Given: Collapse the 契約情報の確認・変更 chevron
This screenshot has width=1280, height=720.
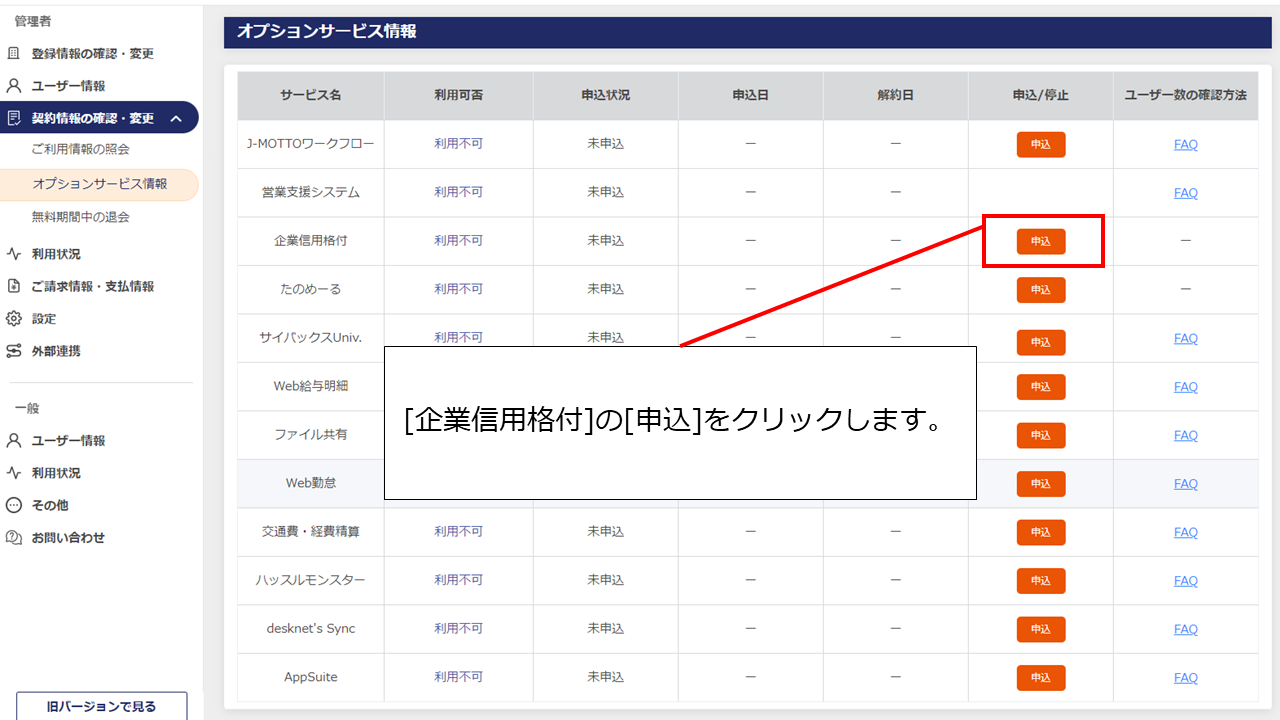Looking at the screenshot, I should click(x=176, y=119).
